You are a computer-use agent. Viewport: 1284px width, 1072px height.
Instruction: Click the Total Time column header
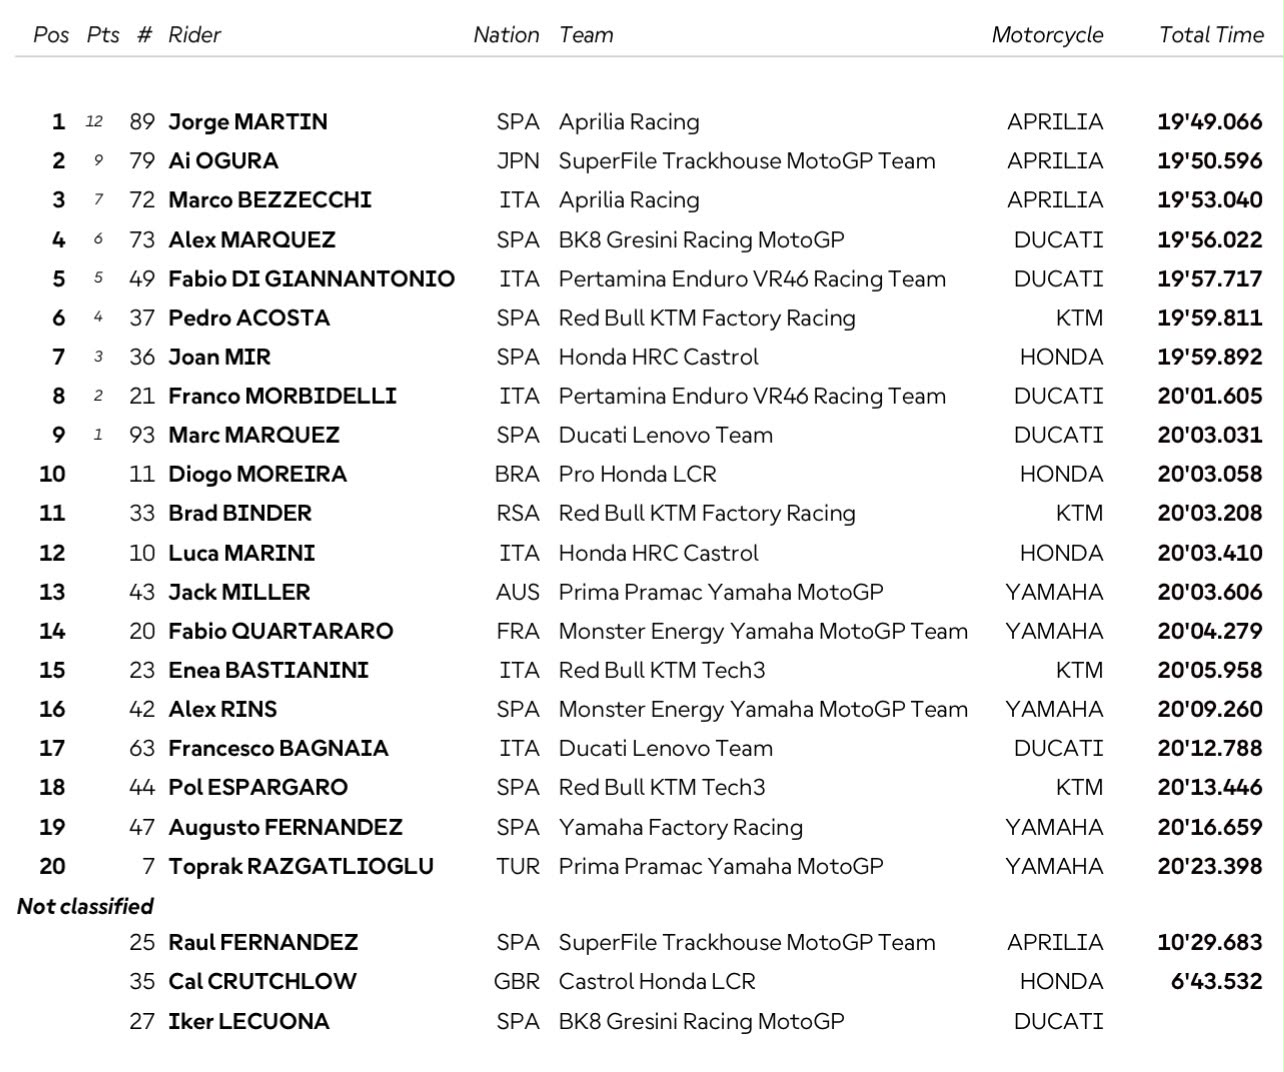click(1211, 35)
